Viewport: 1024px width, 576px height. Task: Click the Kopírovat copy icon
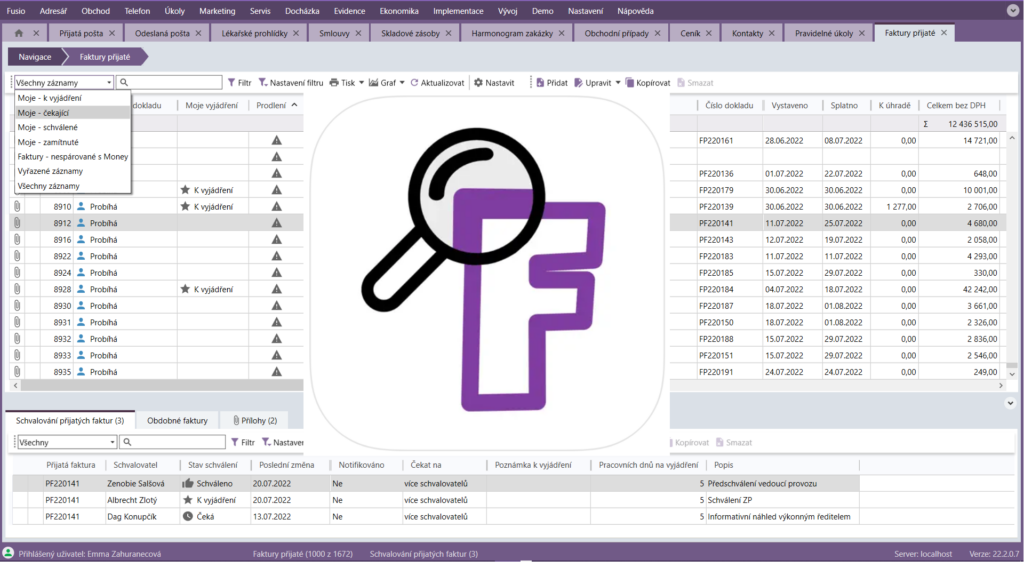coord(629,83)
